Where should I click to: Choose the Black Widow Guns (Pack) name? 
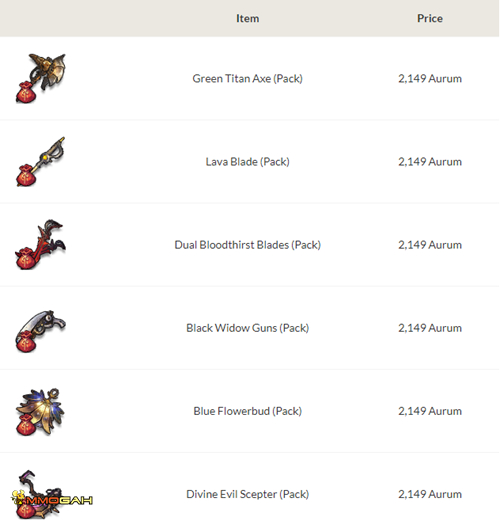(x=248, y=328)
